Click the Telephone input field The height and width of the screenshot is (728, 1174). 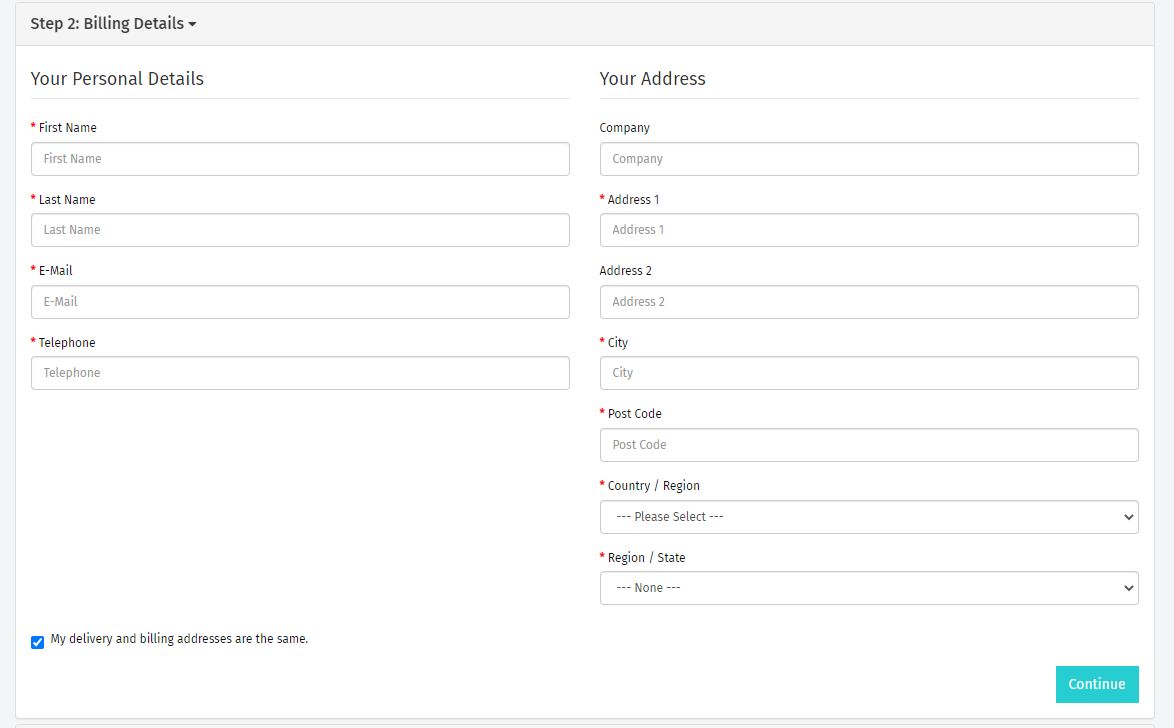click(x=300, y=373)
